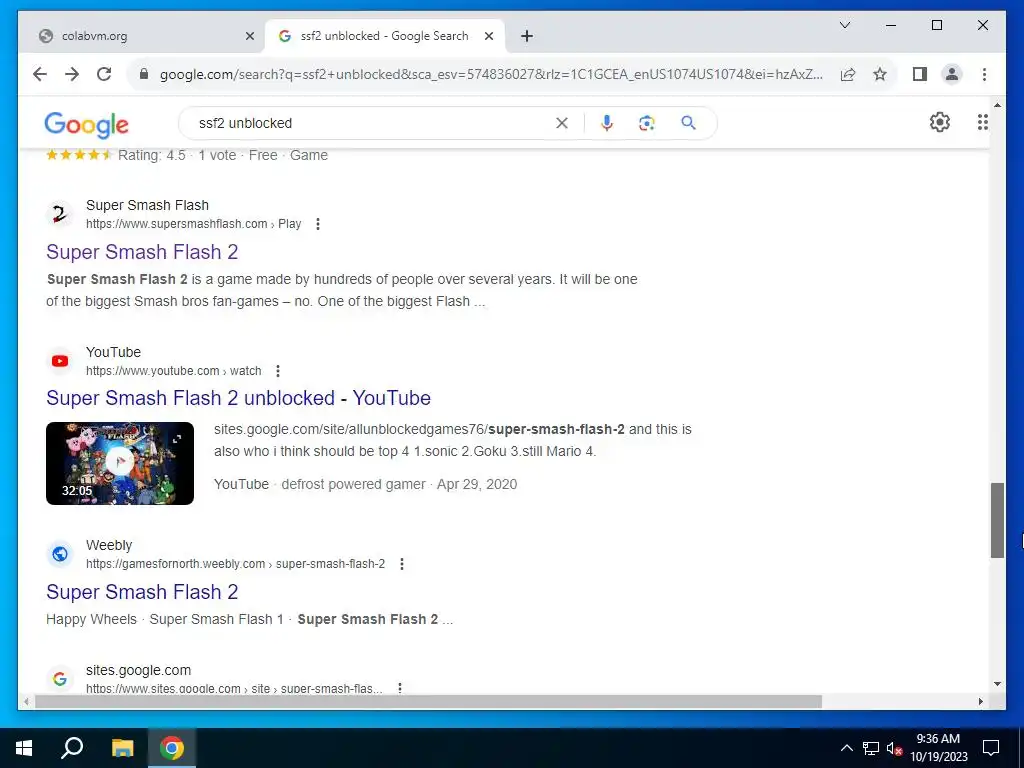1024x768 pixels.
Task: Open tab search dropdown chevron
Action: (x=844, y=25)
